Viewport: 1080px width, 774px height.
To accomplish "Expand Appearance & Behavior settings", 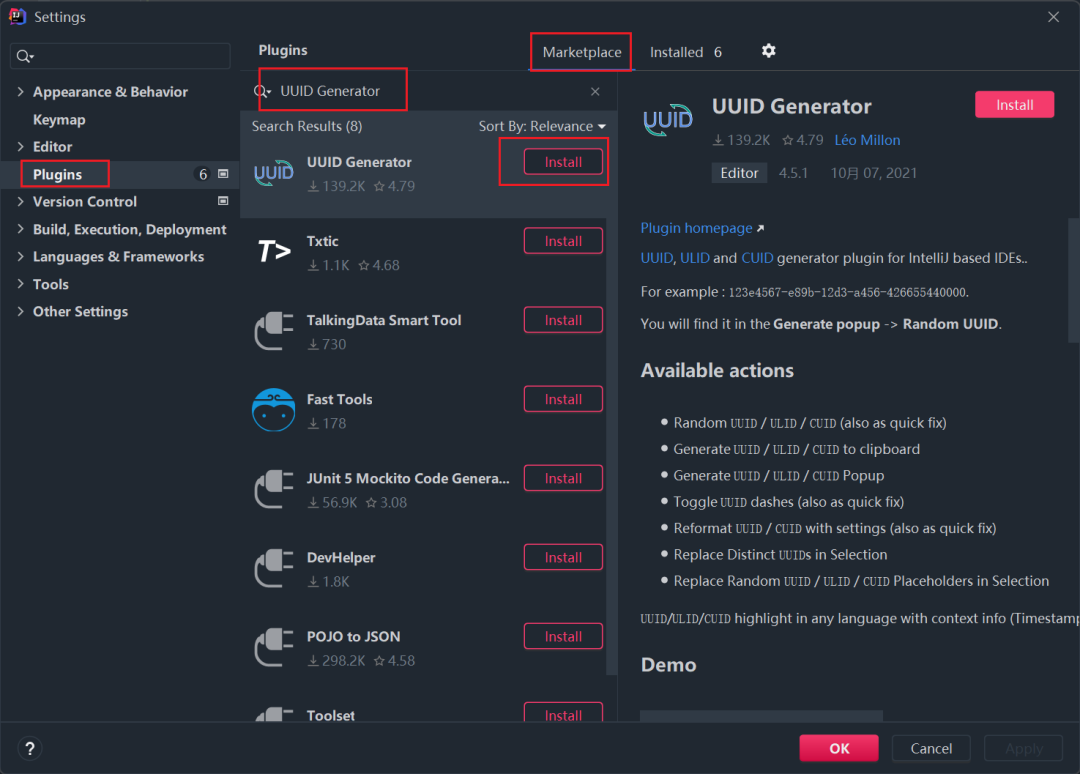I will pyautogui.click(x=20, y=92).
